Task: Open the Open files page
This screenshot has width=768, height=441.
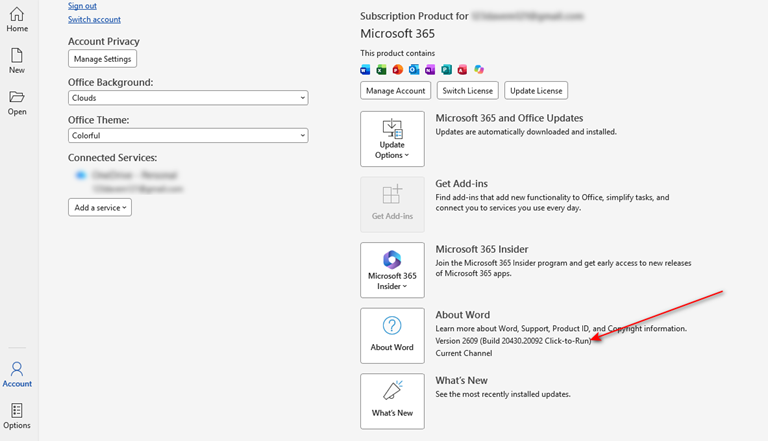Action: 17,103
